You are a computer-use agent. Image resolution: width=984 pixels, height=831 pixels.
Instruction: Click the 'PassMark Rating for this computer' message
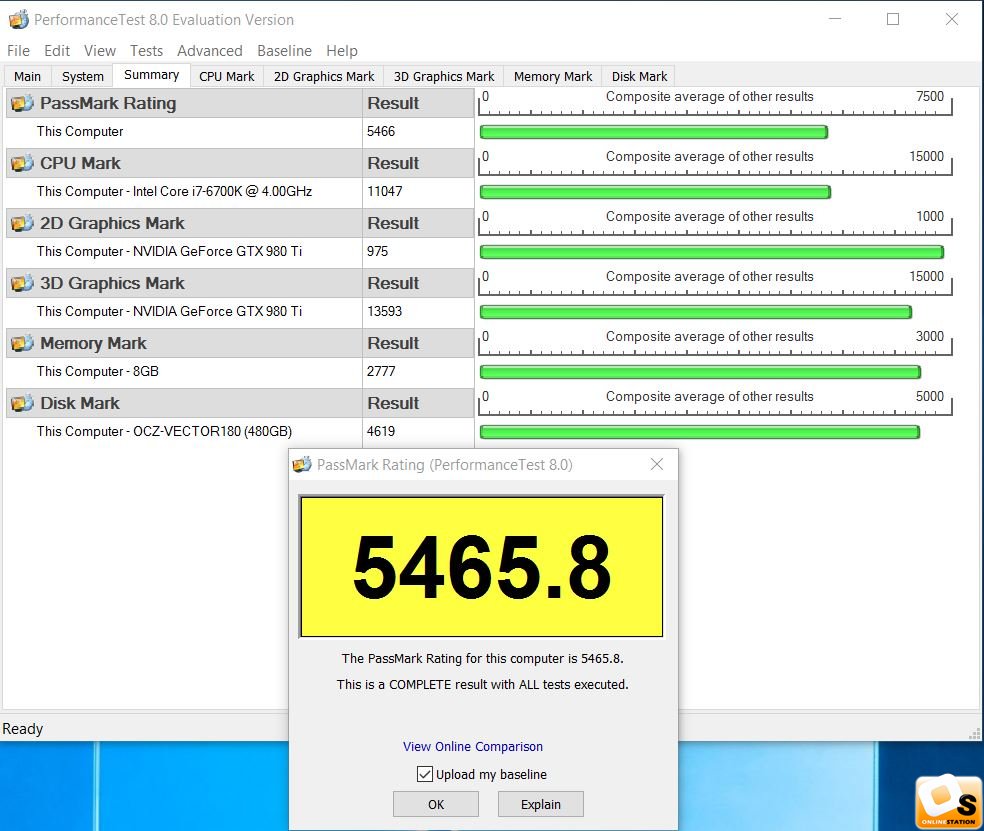(x=482, y=658)
